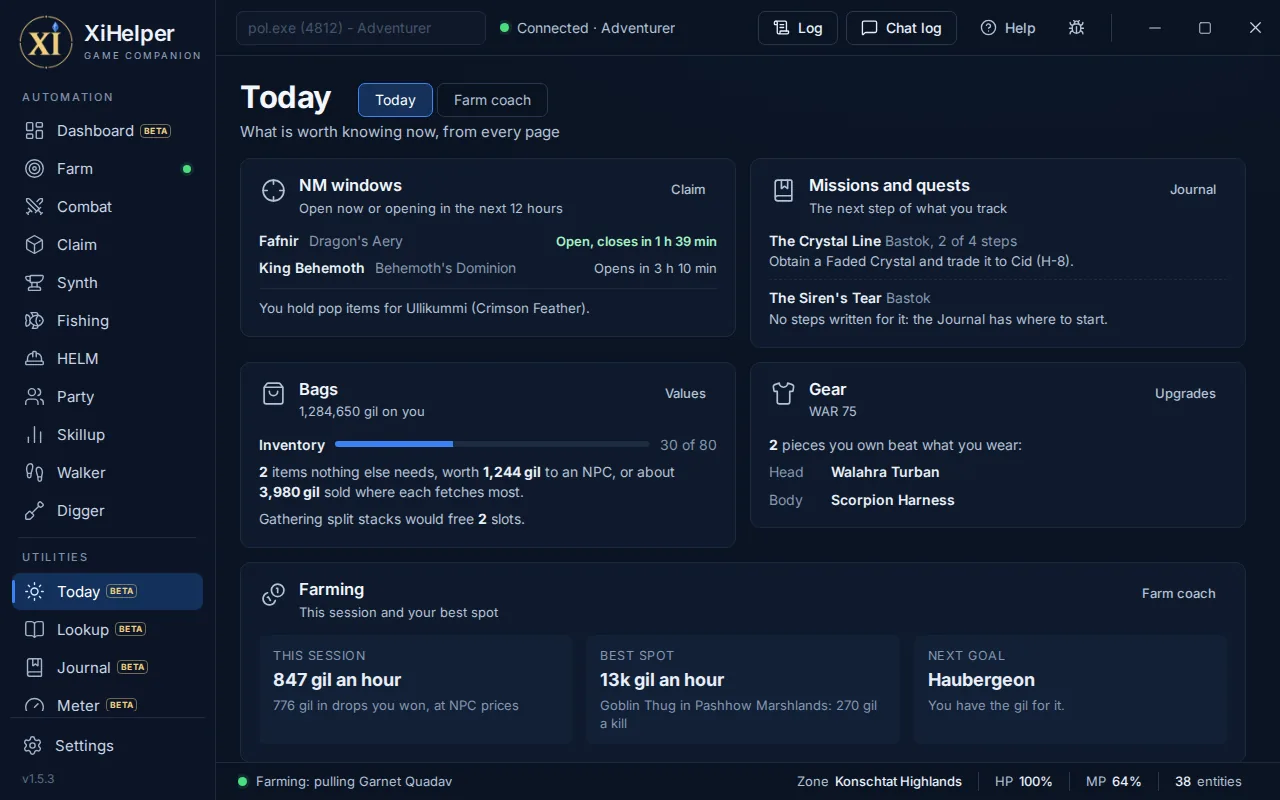Click the Walahra Turban gear entry
Screen dimensions: 1280x800
tap(885, 472)
